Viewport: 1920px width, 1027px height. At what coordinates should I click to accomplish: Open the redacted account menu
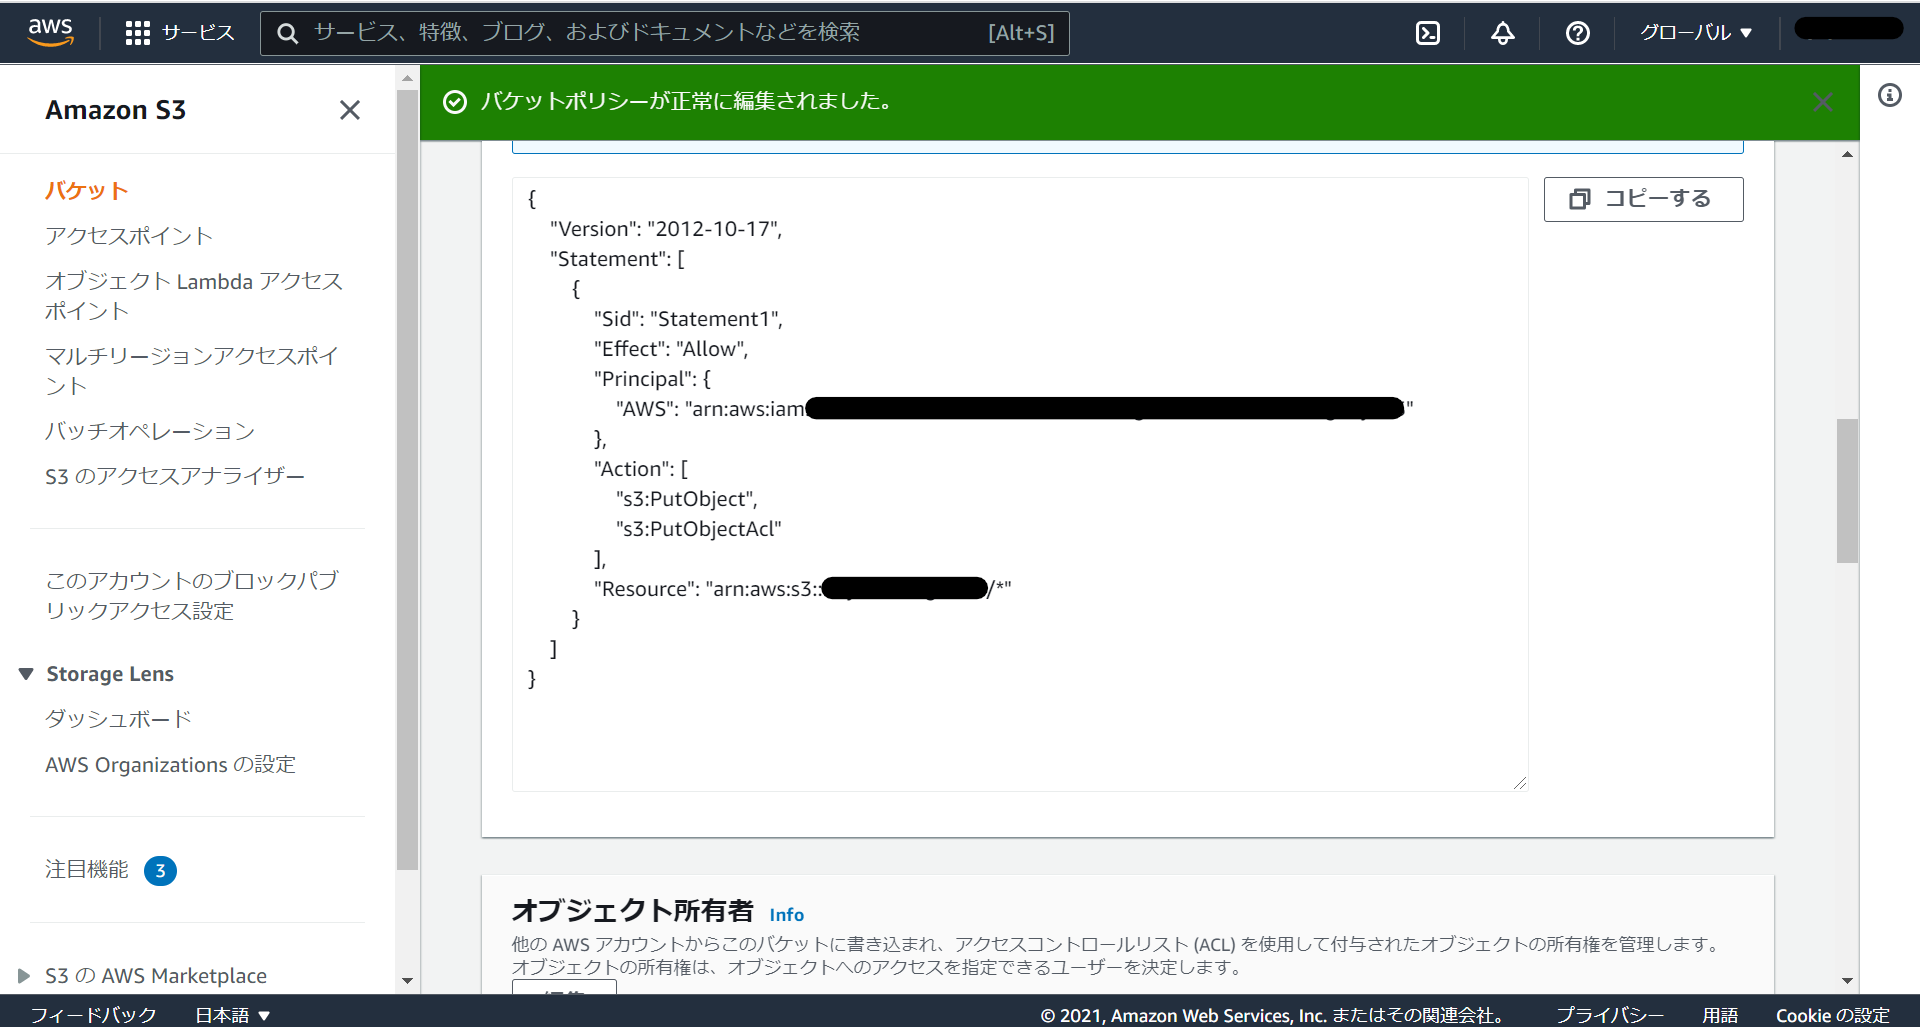pos(1849,29)
